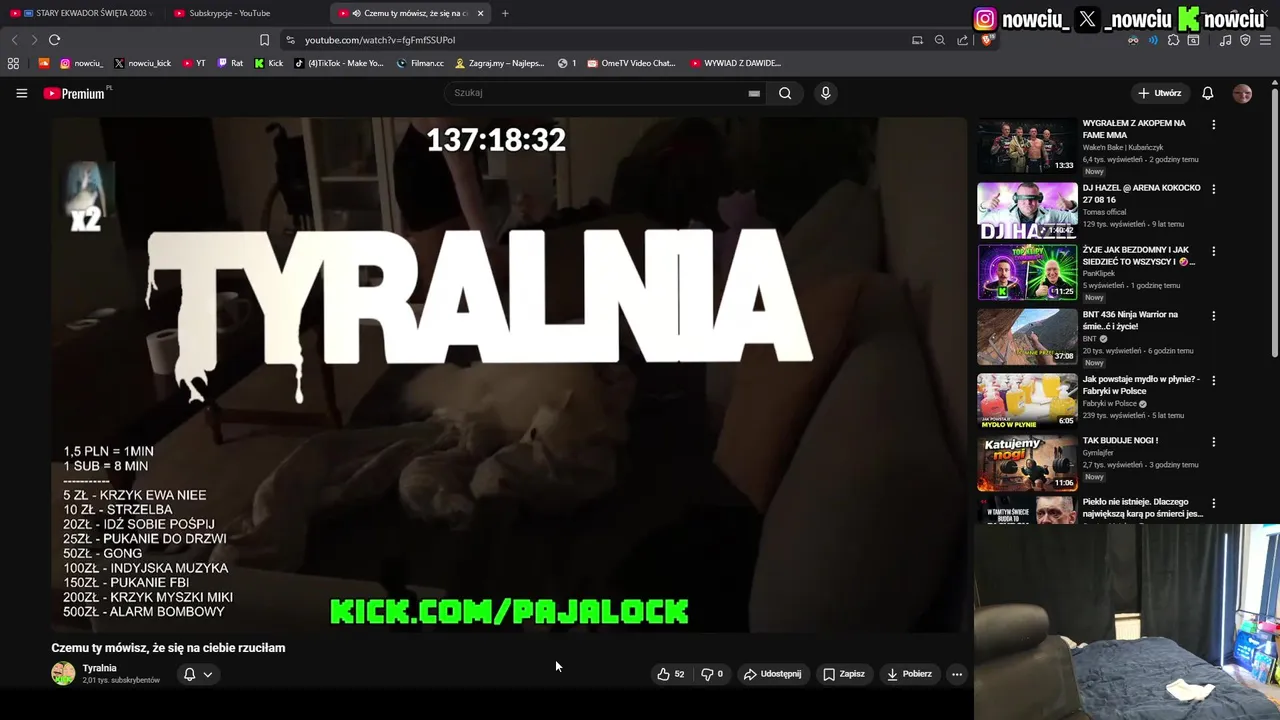The height and width of the screenshot is (720, 1280).
Task: Bookmark this page icon
Action: pos(264,40)
